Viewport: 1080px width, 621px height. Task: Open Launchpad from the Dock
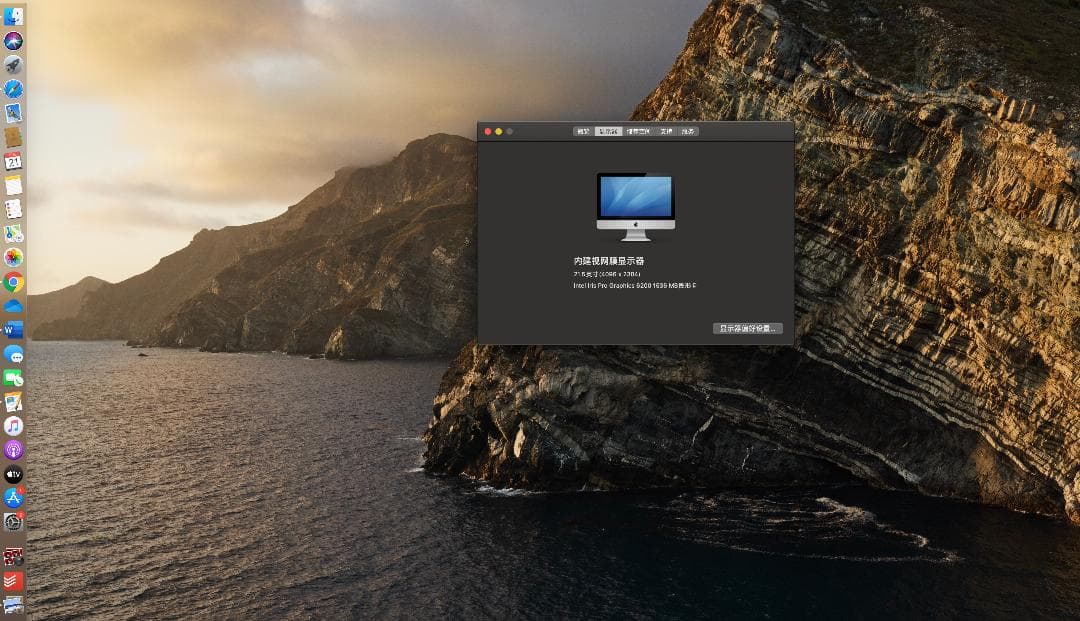[x=15, y=62]
